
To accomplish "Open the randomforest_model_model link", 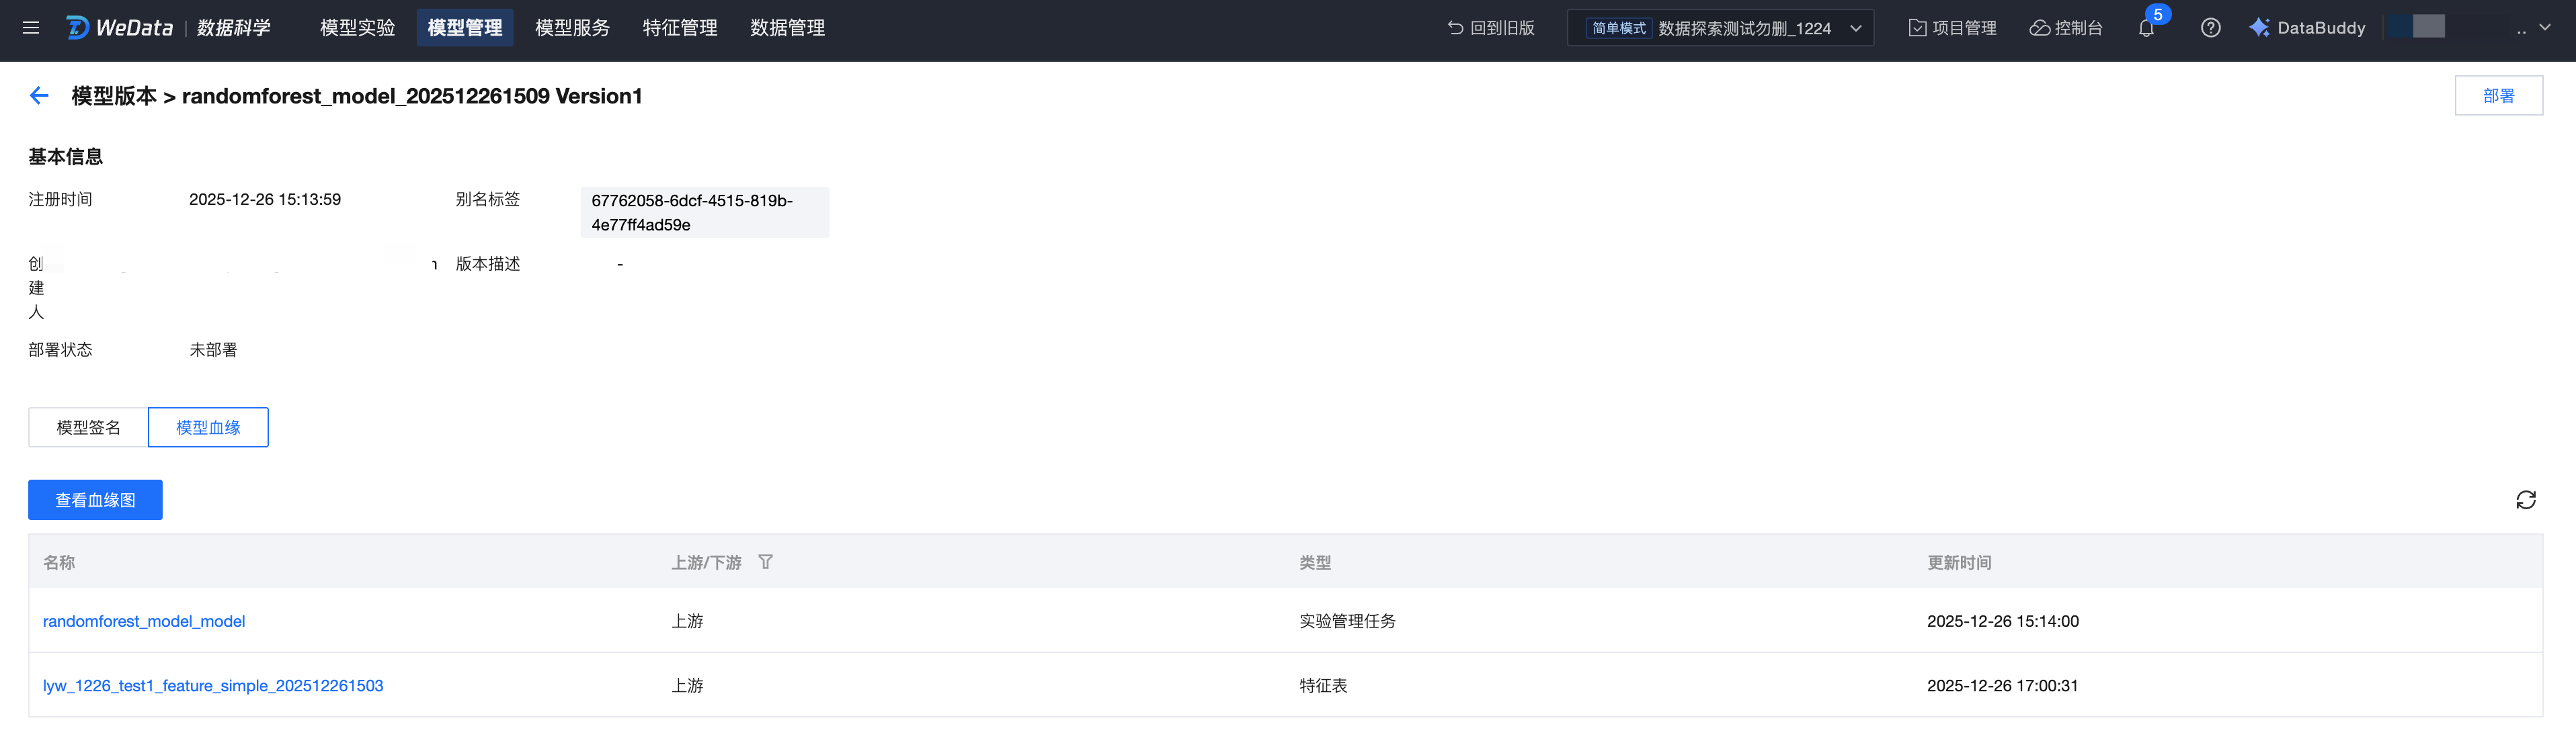I will (x=144, y=621).
